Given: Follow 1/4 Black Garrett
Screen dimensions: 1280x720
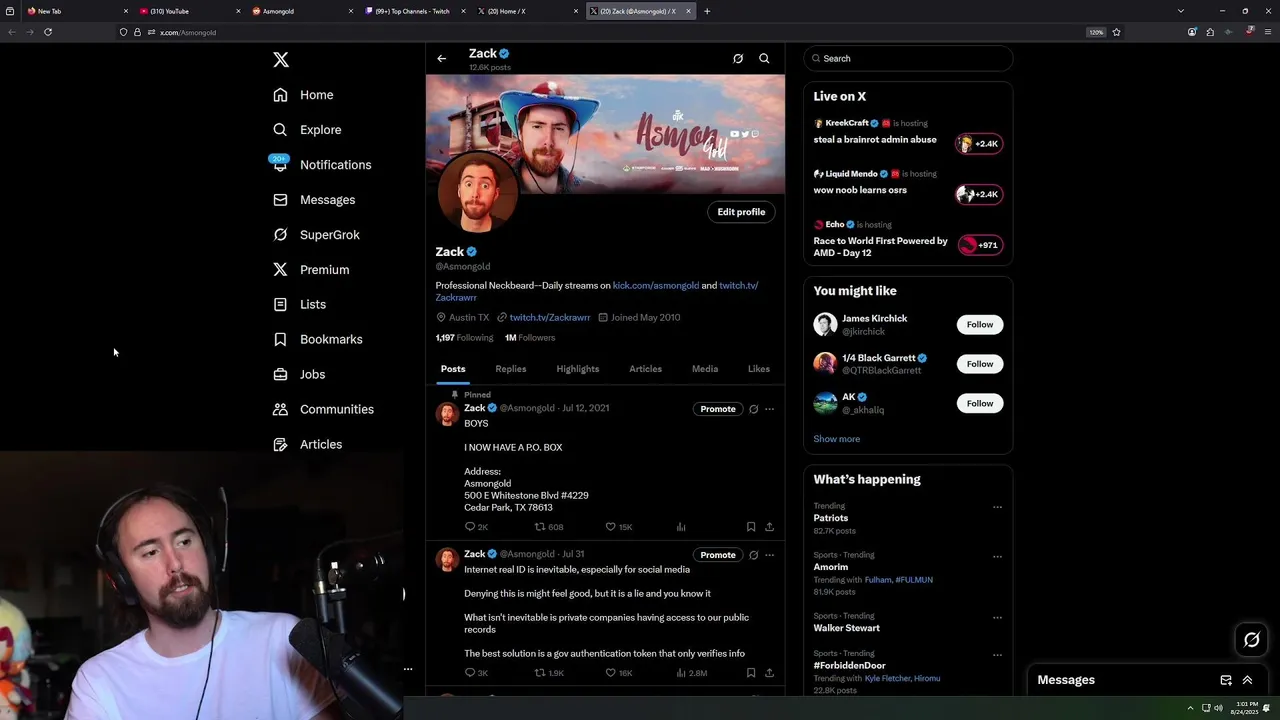Looking at the screenshot, I should (980, 364).
